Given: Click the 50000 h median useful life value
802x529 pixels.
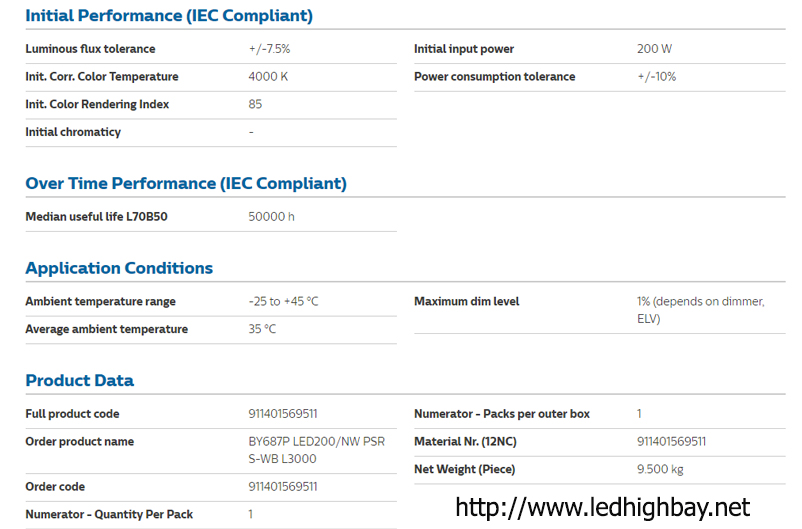Looking at the screenshot, I should [x=271, y=216].
